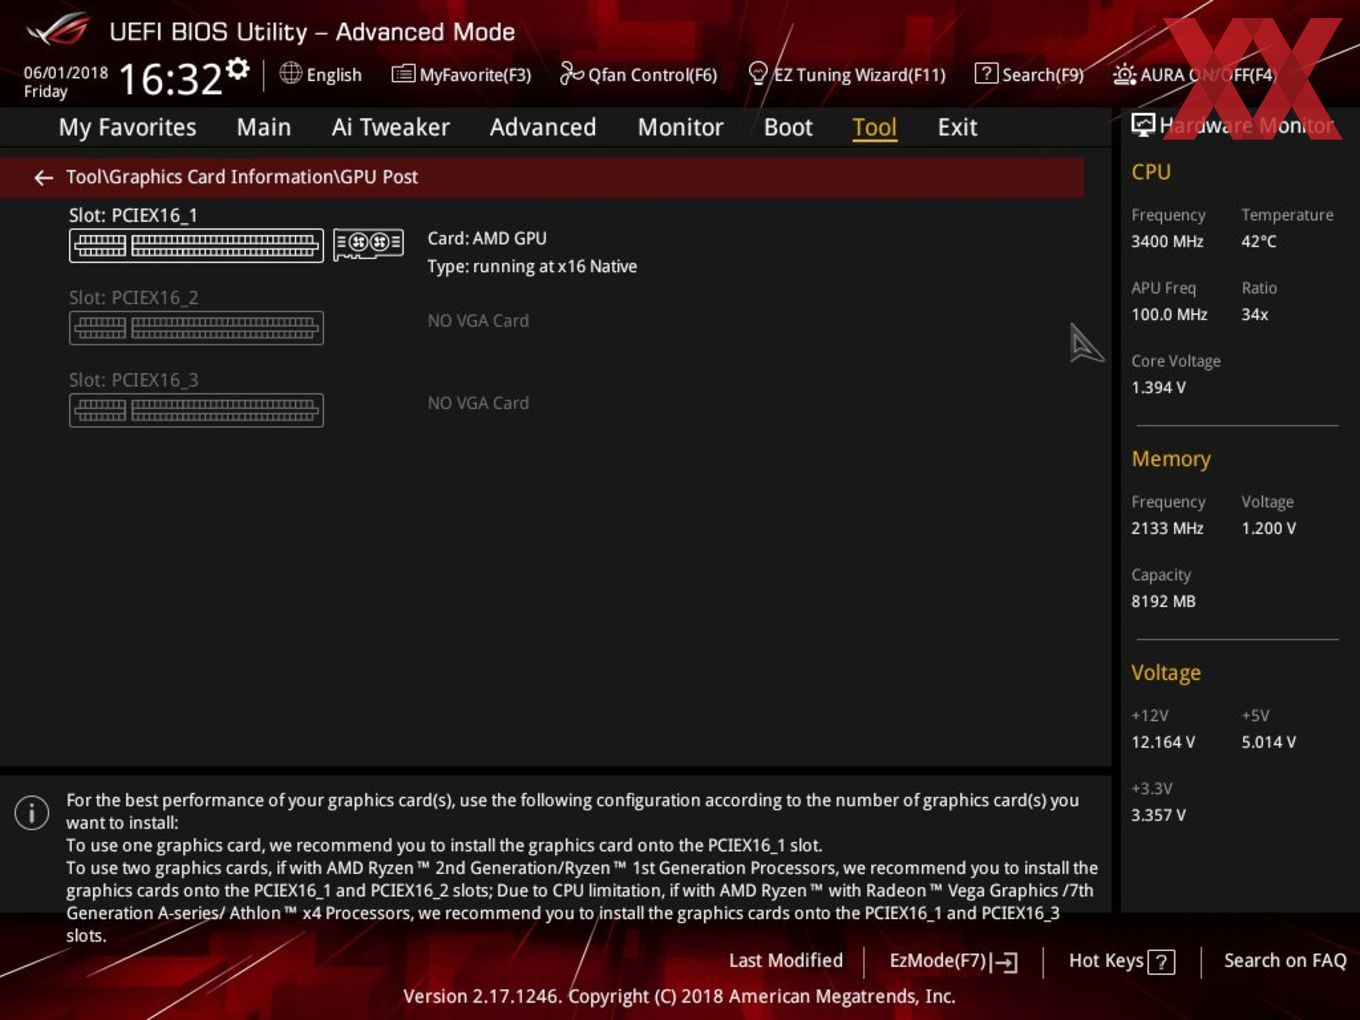The width and height of the screenshot is (1360, 1020).
Task: Click 'Slot: PCIEX16_3' label
Action: coord(133,380)
